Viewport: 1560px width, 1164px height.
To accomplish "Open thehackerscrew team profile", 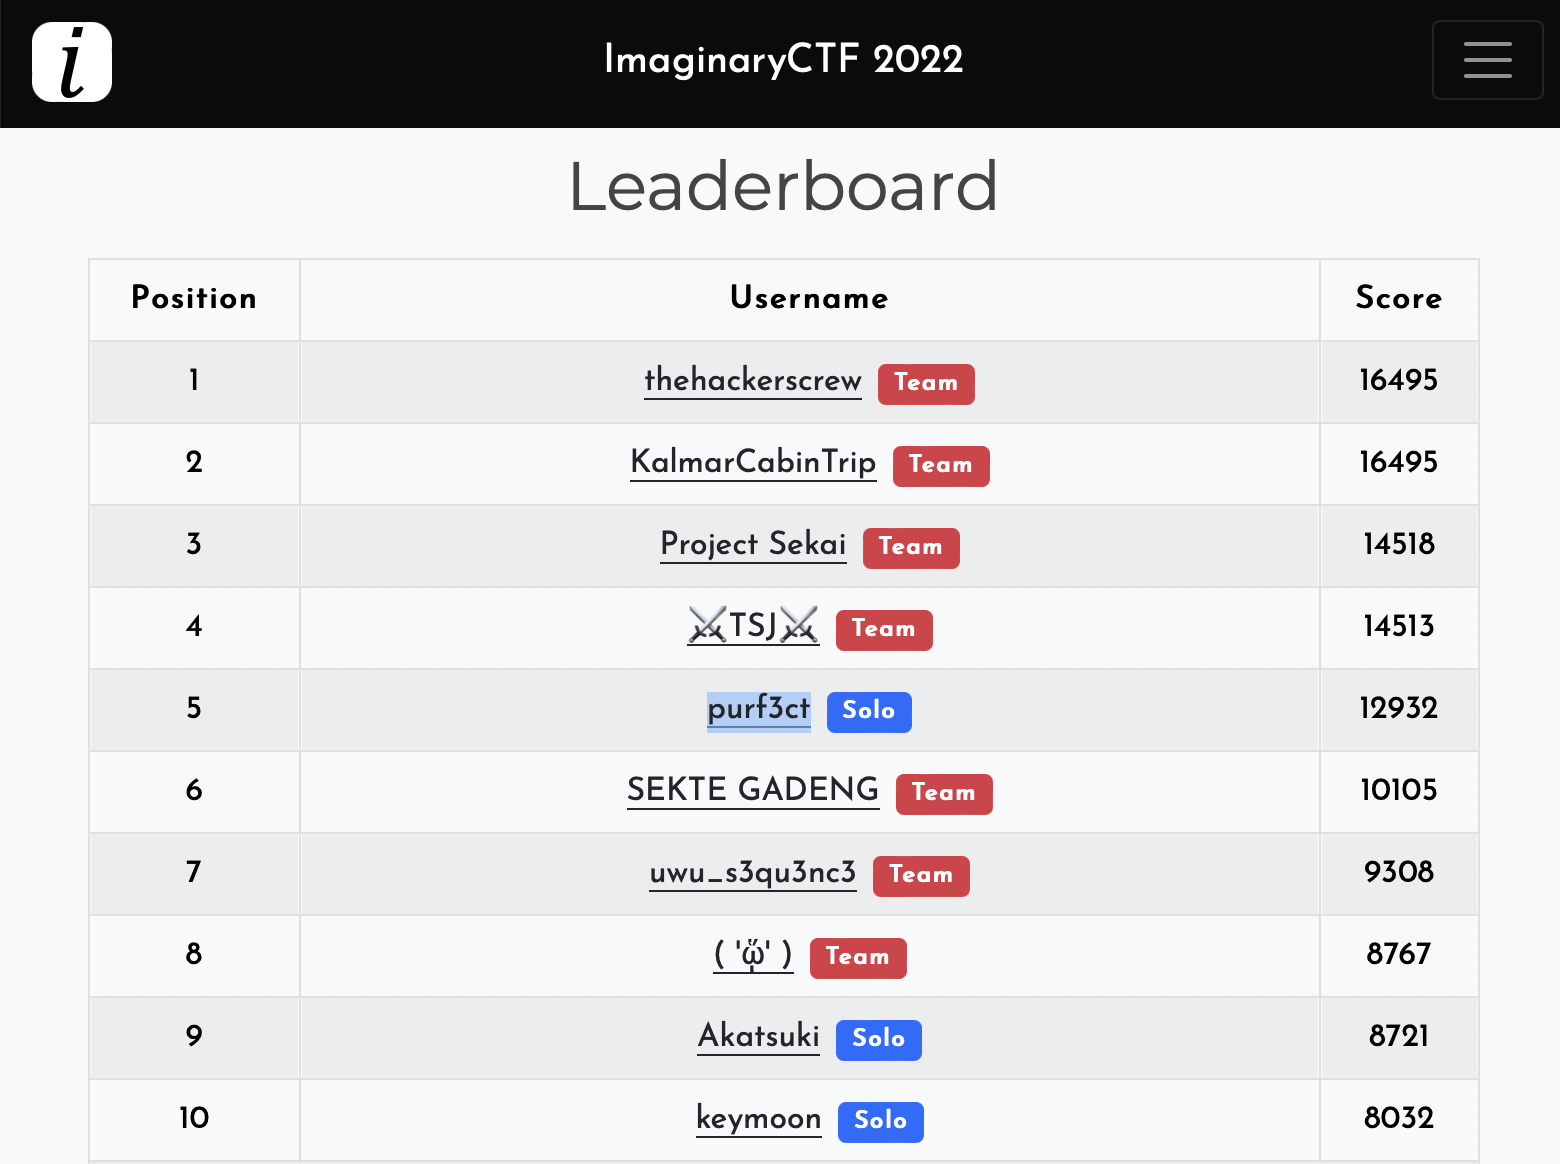I will click(x=753, y=380).
